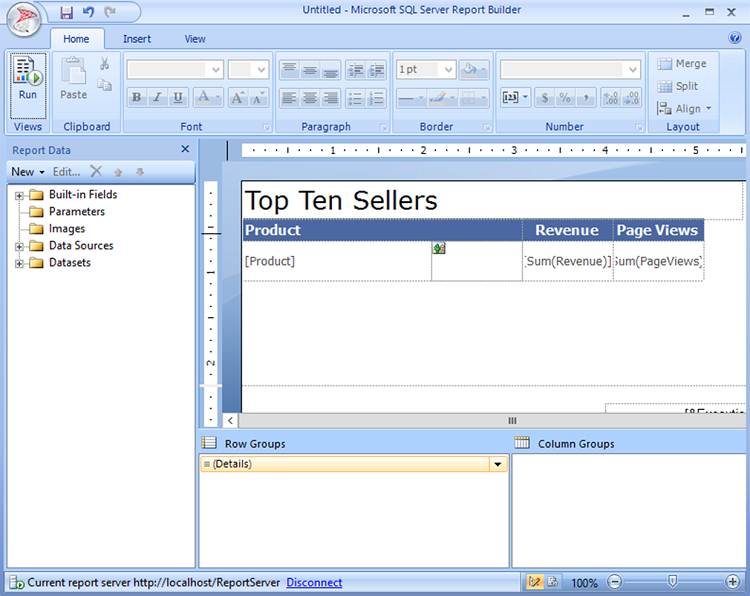Click Split cells button
This screenshot has height=596, width=750.
[x=678, y=86]
